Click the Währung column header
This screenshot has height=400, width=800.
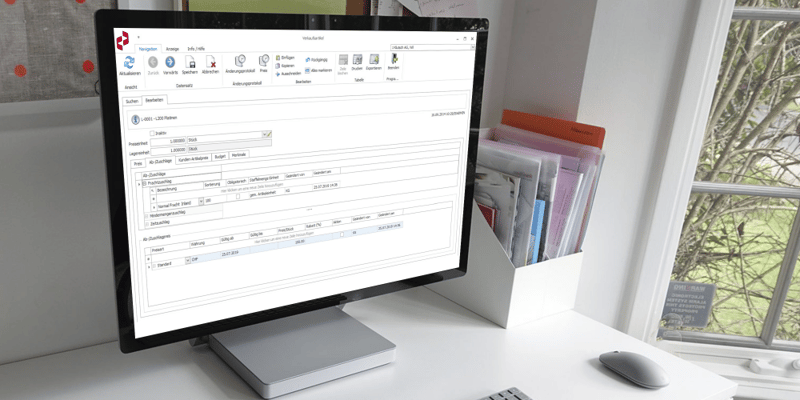[x=204, y=243]
